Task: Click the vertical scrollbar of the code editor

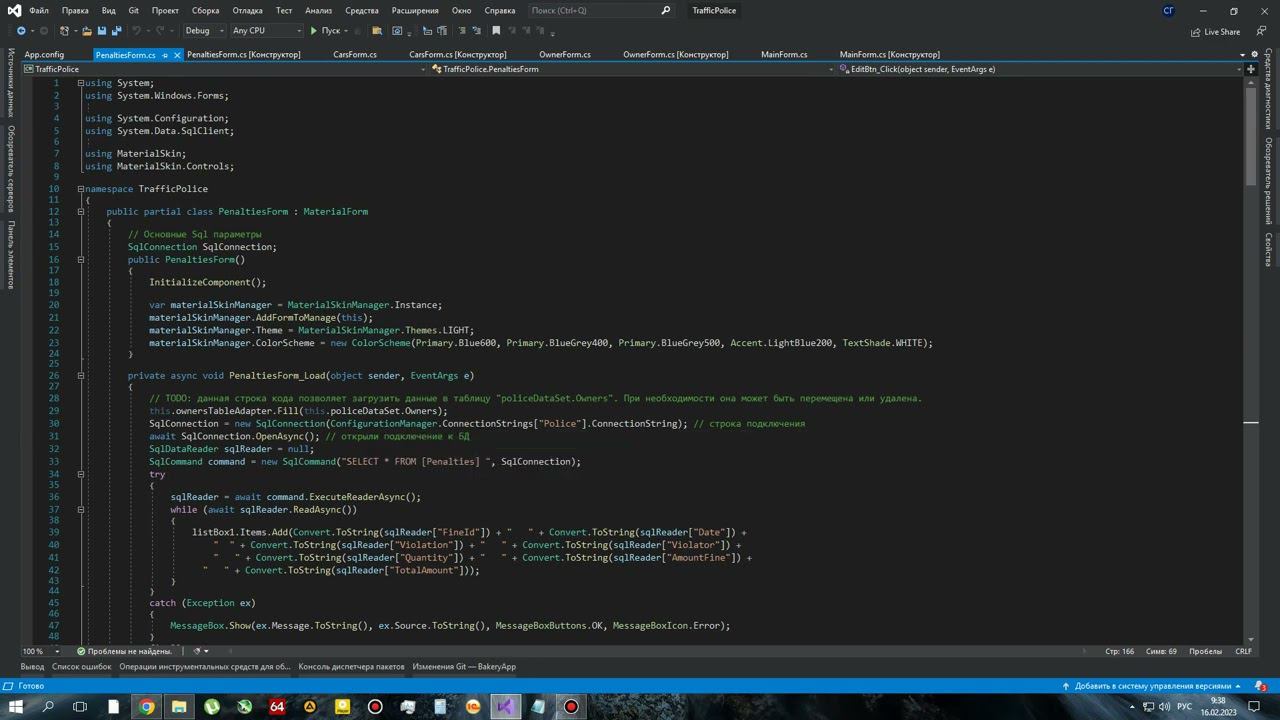Action: (1250, 360)
